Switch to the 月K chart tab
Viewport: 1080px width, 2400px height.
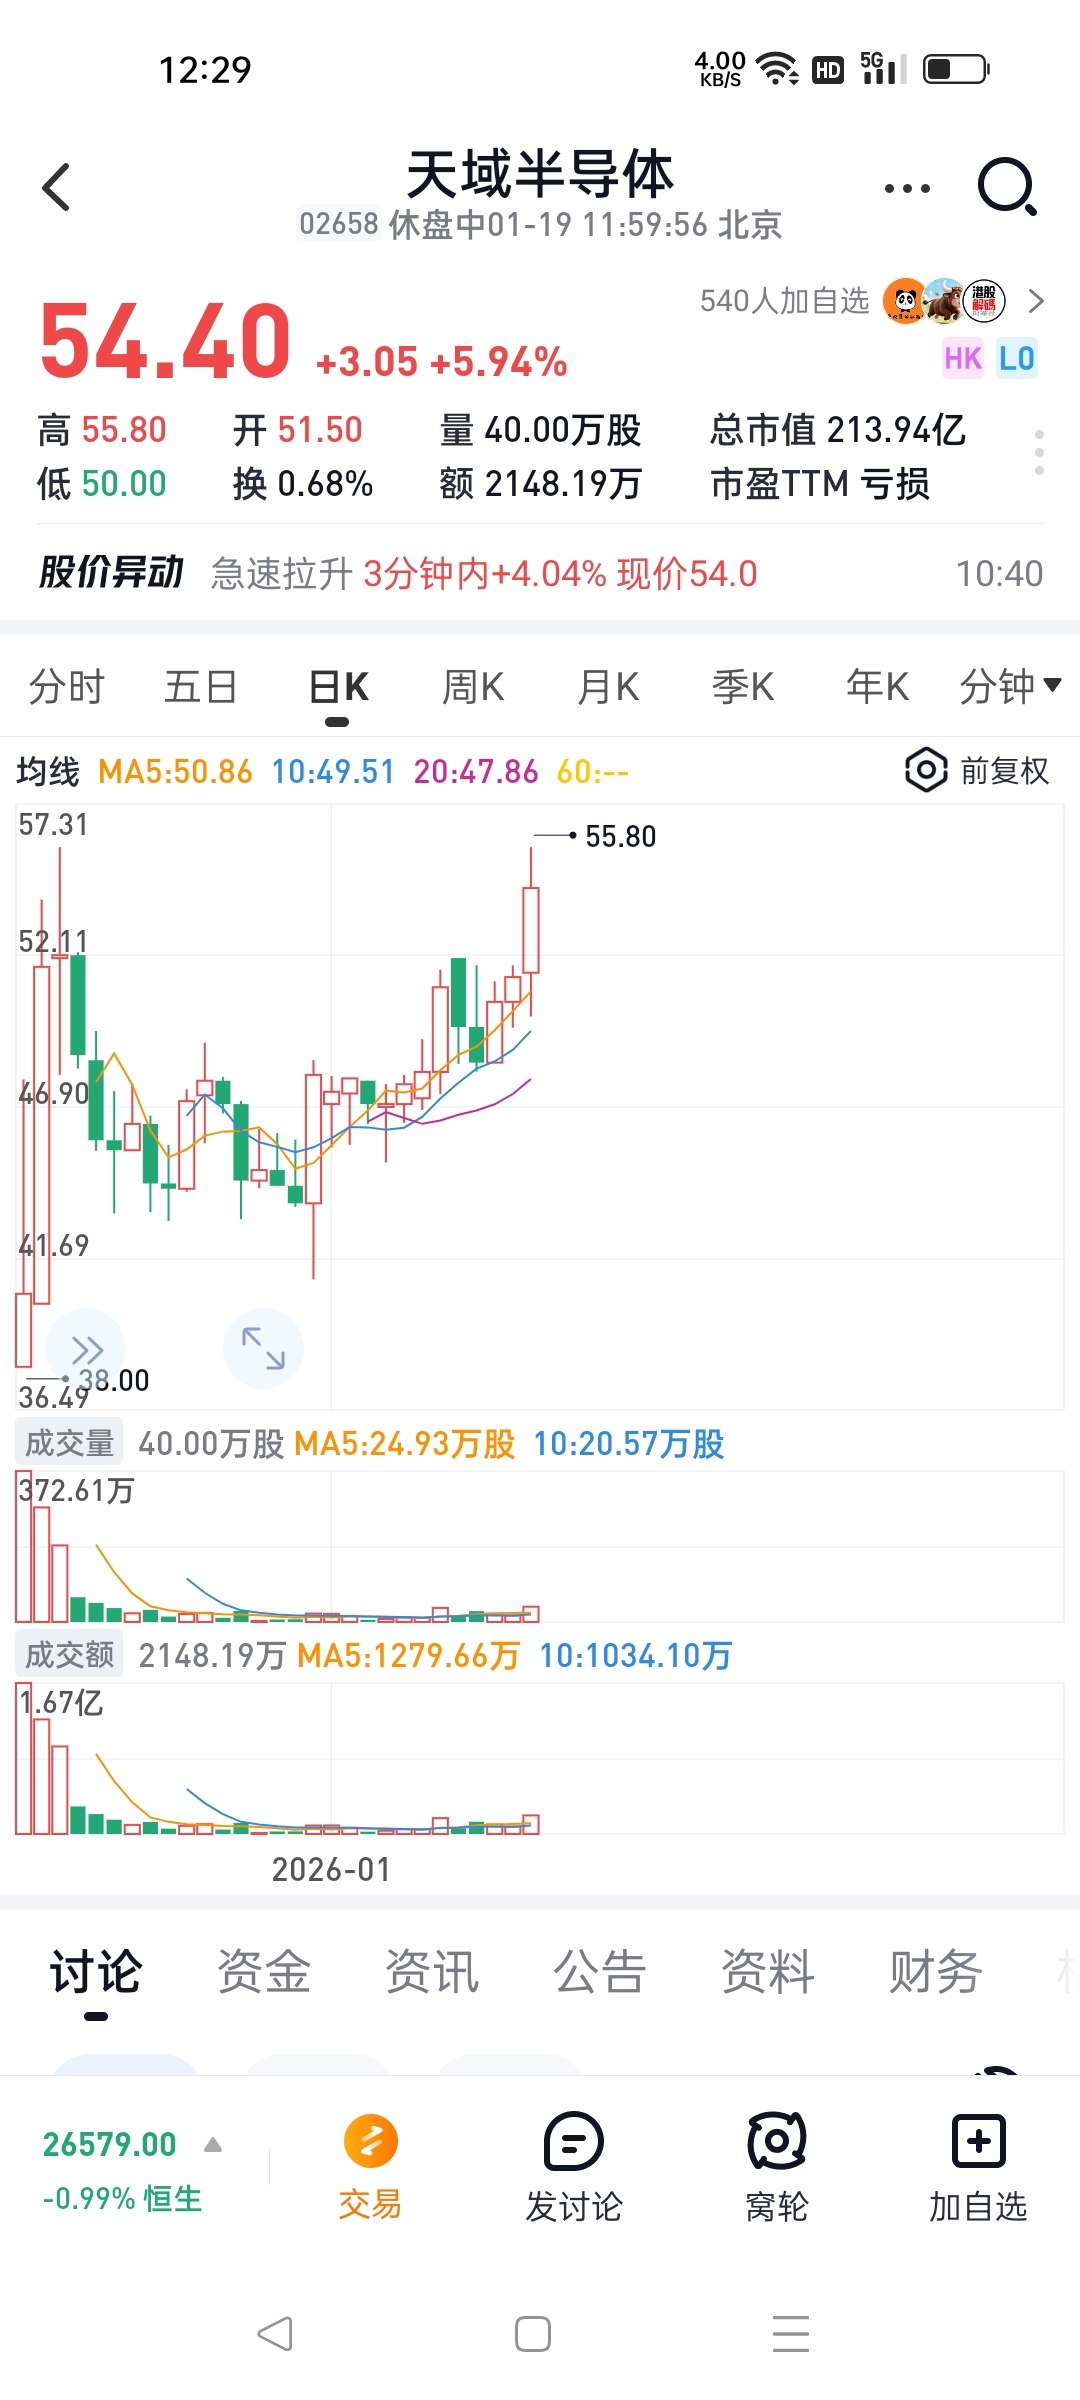pos(607,687)
